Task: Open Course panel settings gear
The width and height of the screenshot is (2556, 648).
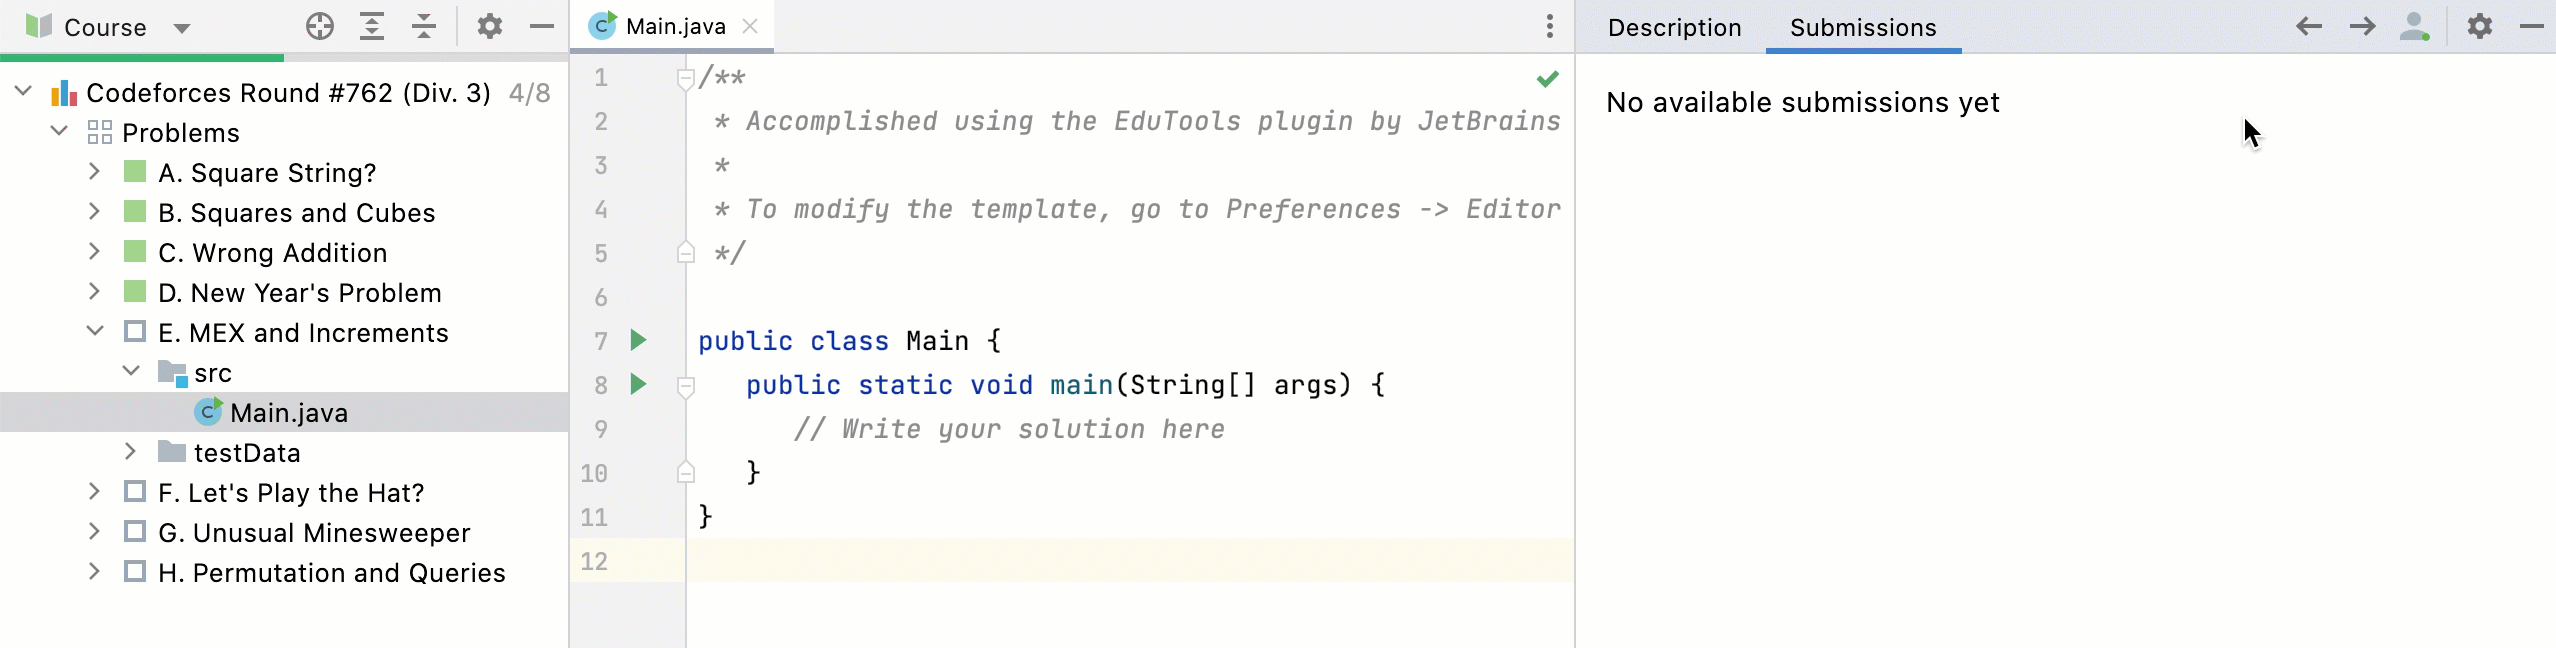Action: [489, 26]
